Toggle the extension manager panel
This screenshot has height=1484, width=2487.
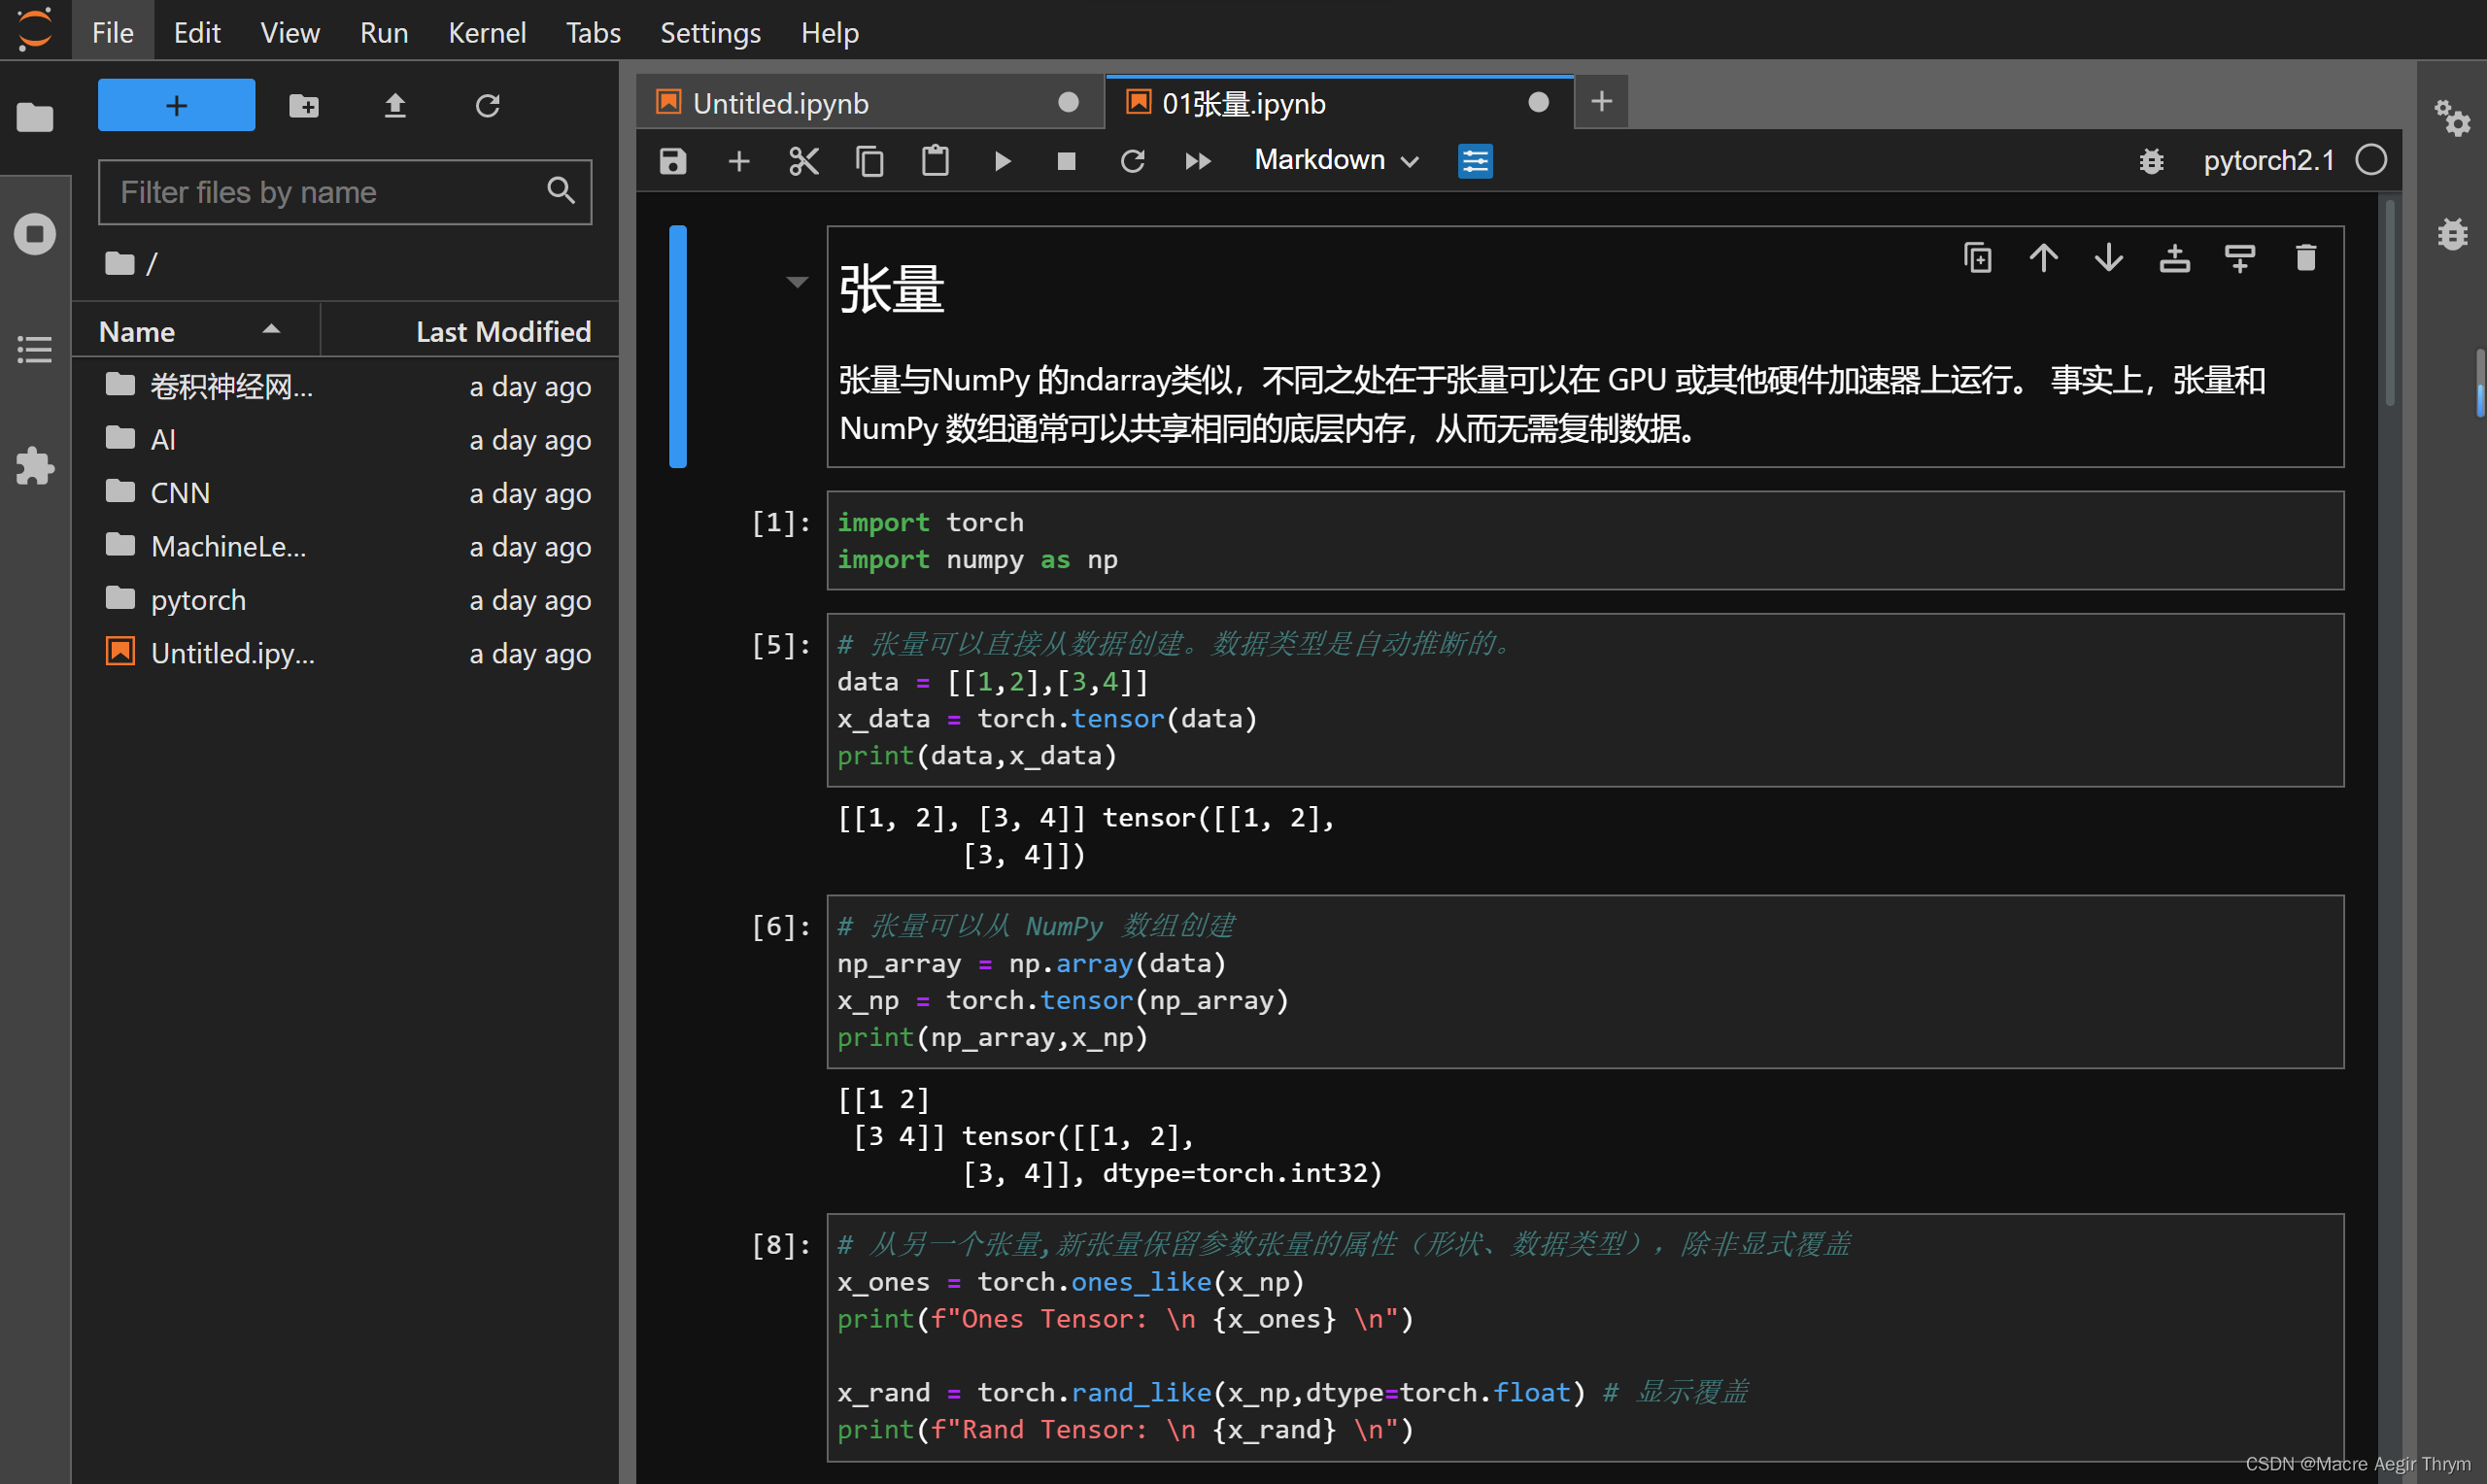[35, 466]
